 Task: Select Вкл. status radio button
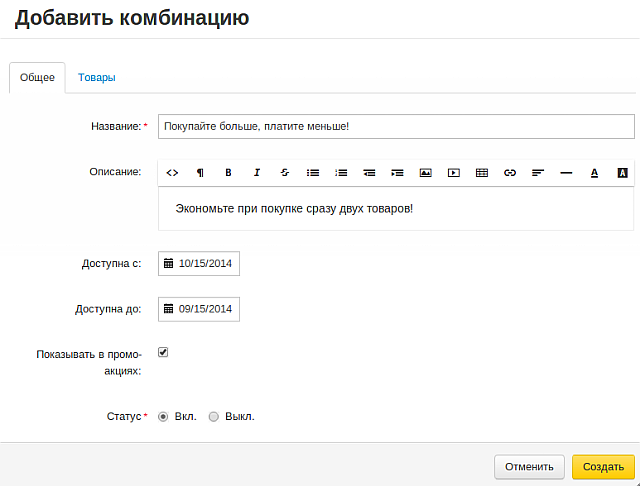(x=163, y=417)
